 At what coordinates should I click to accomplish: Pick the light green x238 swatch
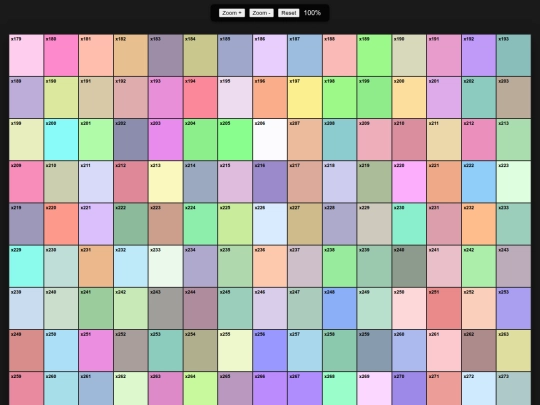click(340, 266)
